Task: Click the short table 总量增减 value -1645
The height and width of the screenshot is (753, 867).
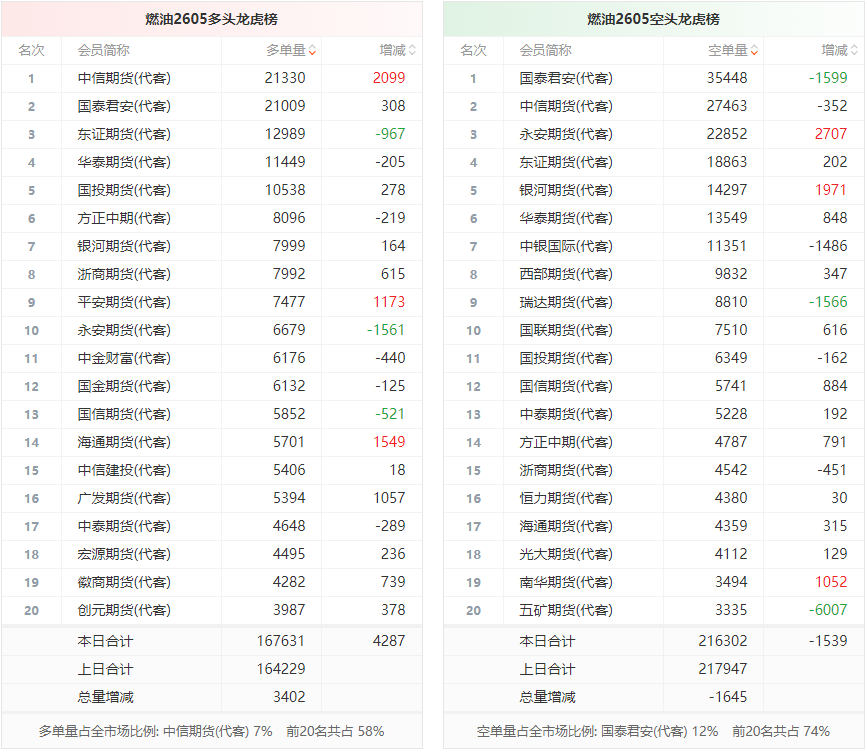Action: (728, 697)
